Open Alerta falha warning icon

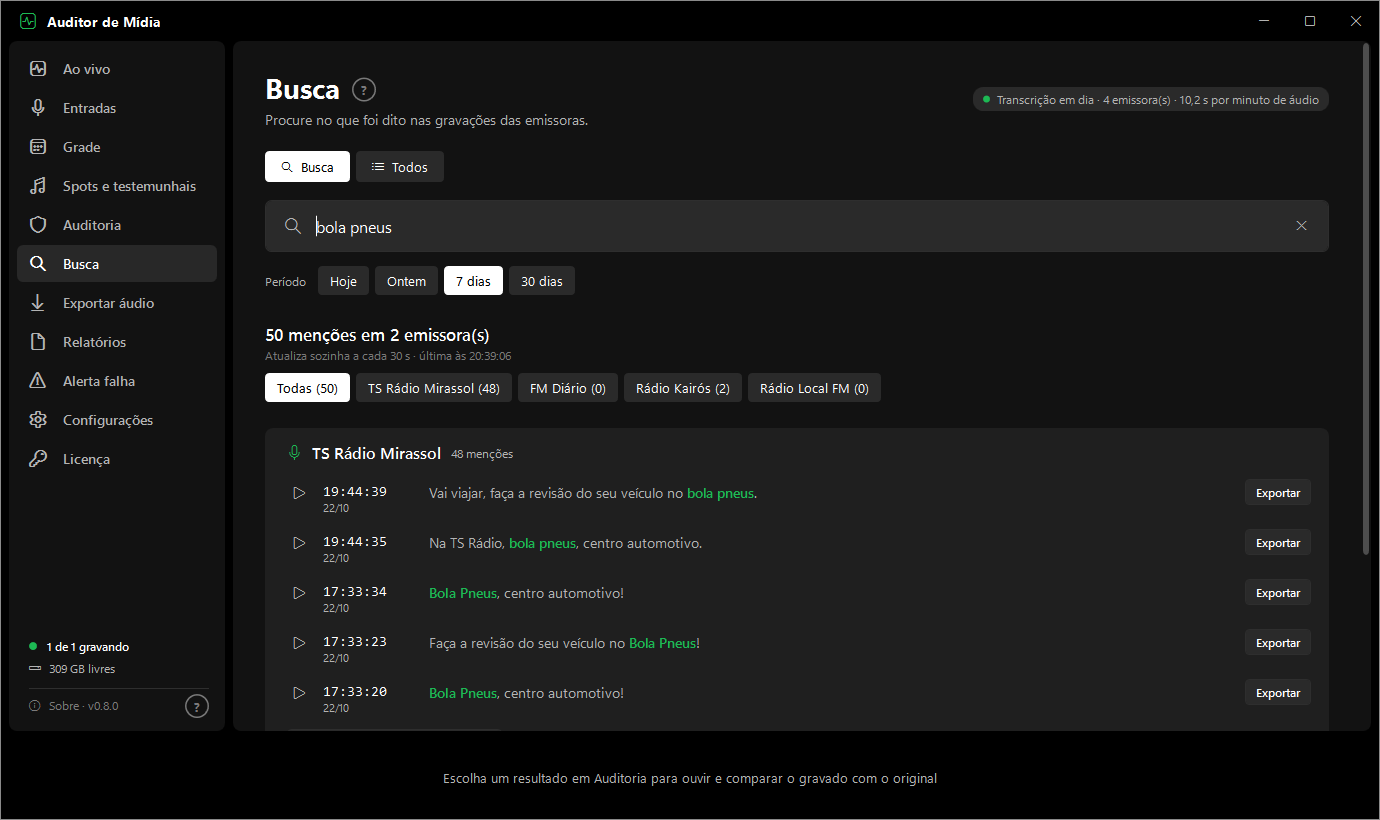(x=38, y=381)
